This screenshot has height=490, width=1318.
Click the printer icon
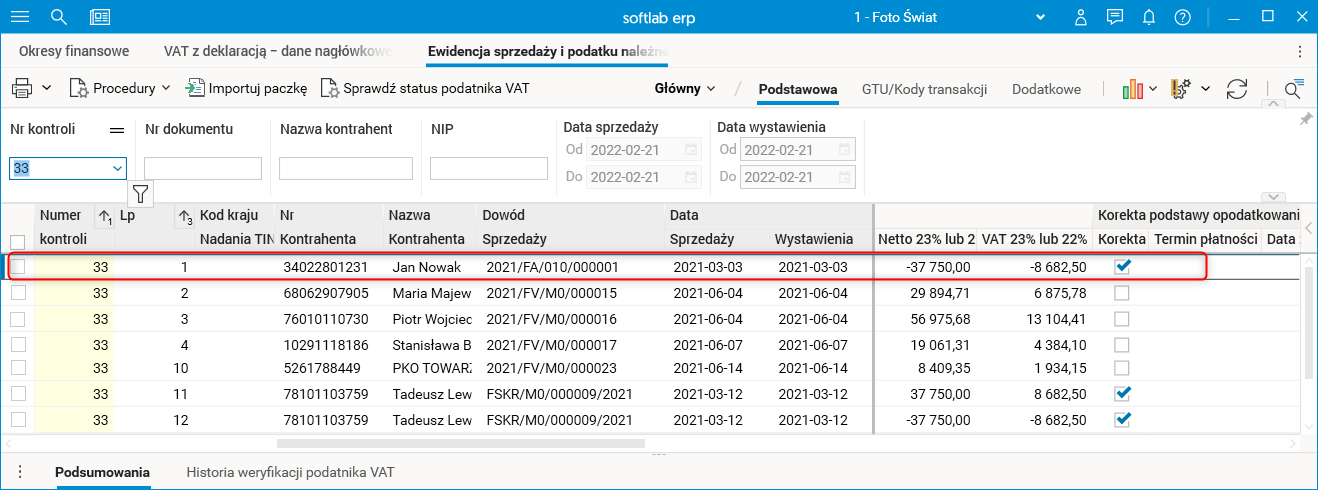tap(22, 88)
